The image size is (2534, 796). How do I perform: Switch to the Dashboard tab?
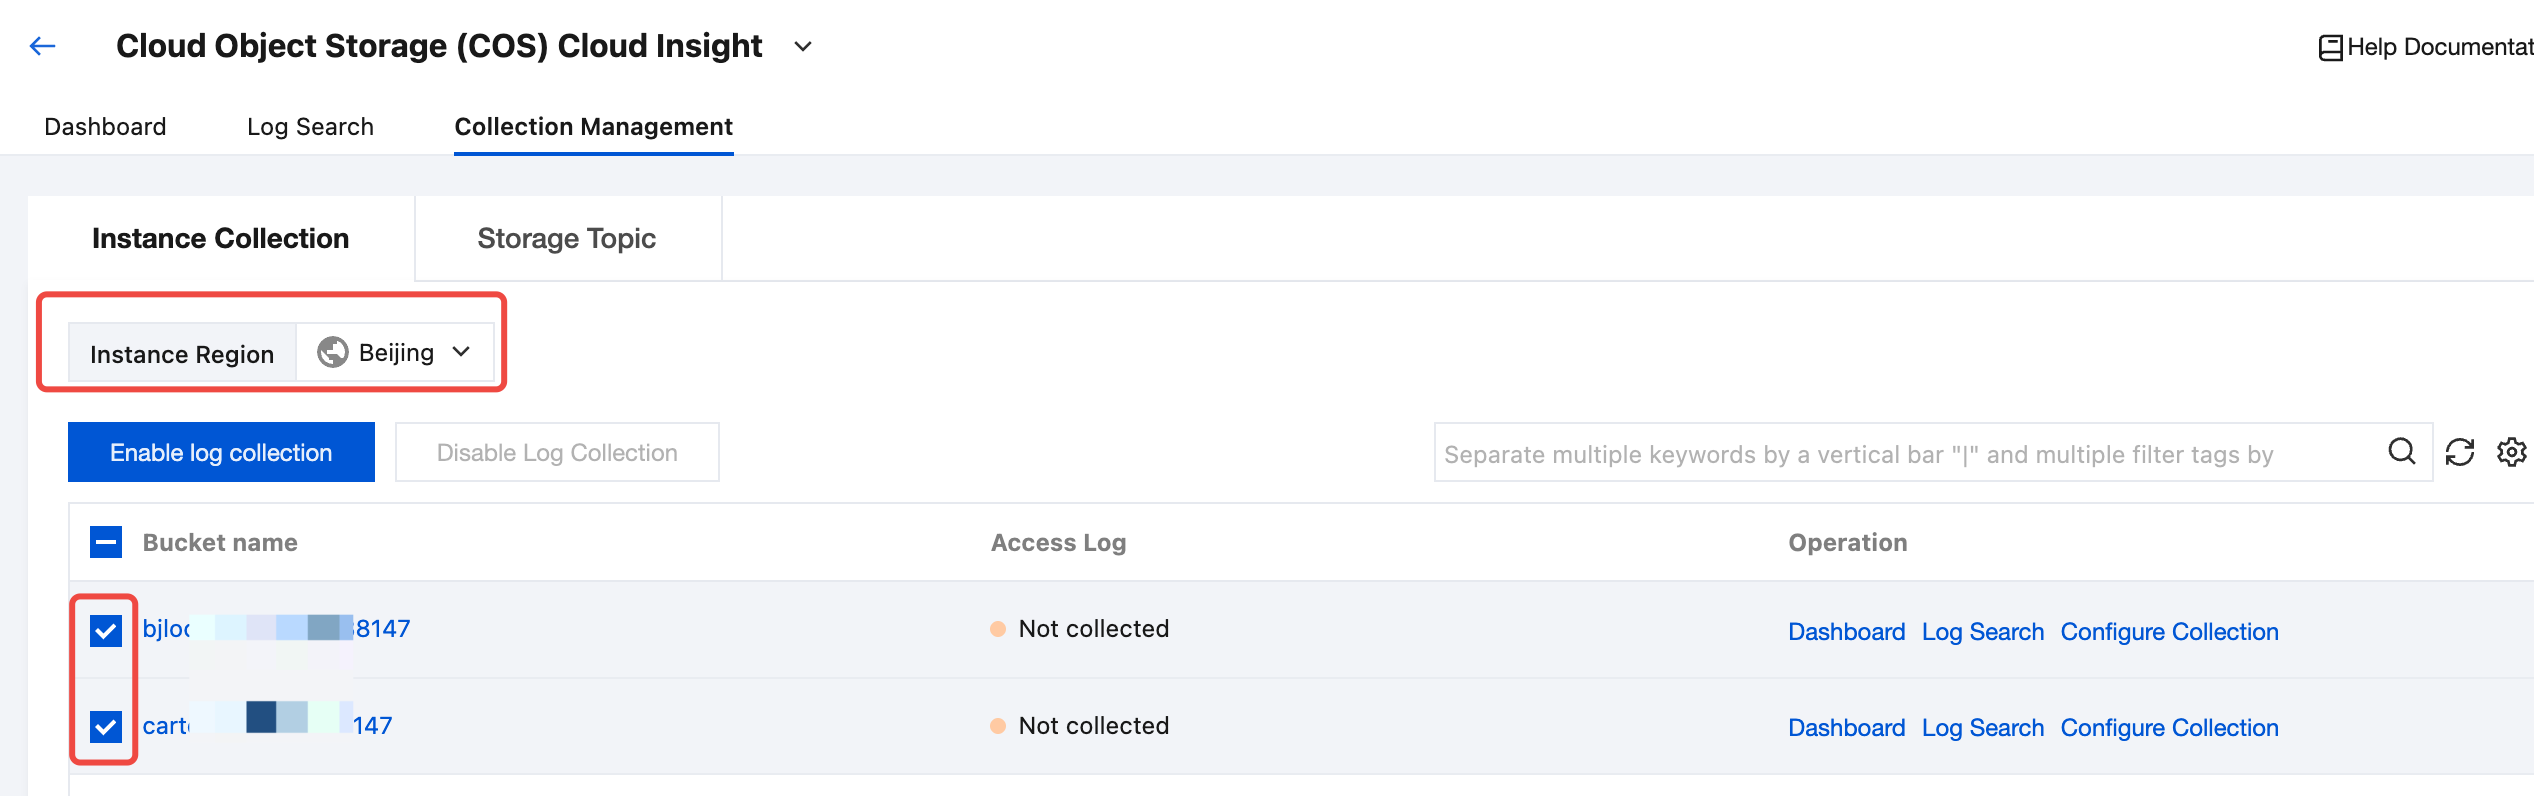coord(105,127)
